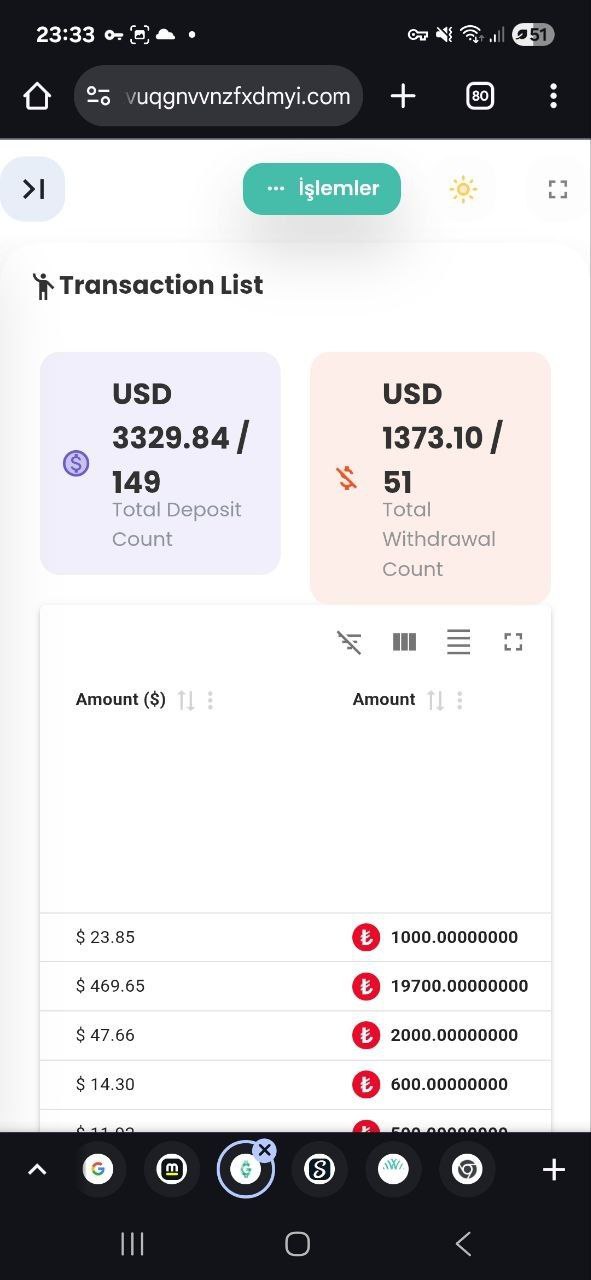Sort by Amount ($) column arrows
The height and width of the screenshot is (1280, 591).
coord(186,700)
